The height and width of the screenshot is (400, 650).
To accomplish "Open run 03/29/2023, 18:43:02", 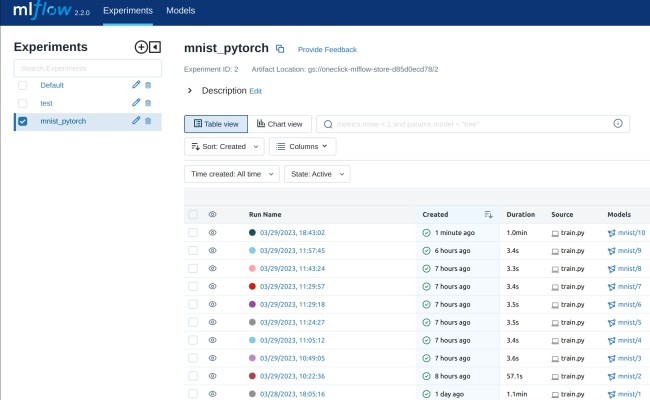I will click(292, 233).
